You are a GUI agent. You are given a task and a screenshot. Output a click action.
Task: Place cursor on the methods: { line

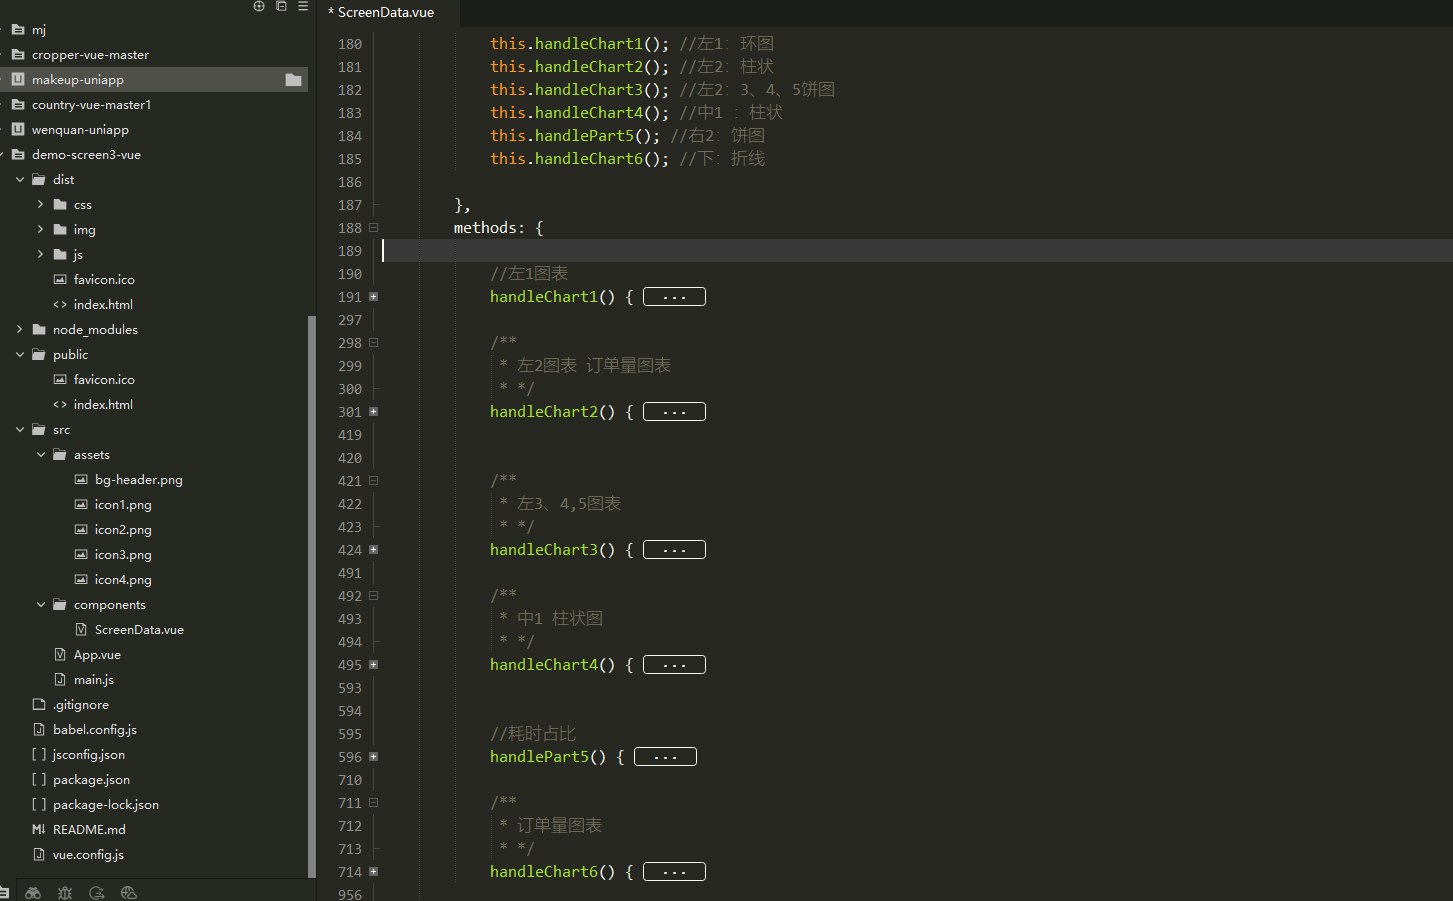click(498, 228)
